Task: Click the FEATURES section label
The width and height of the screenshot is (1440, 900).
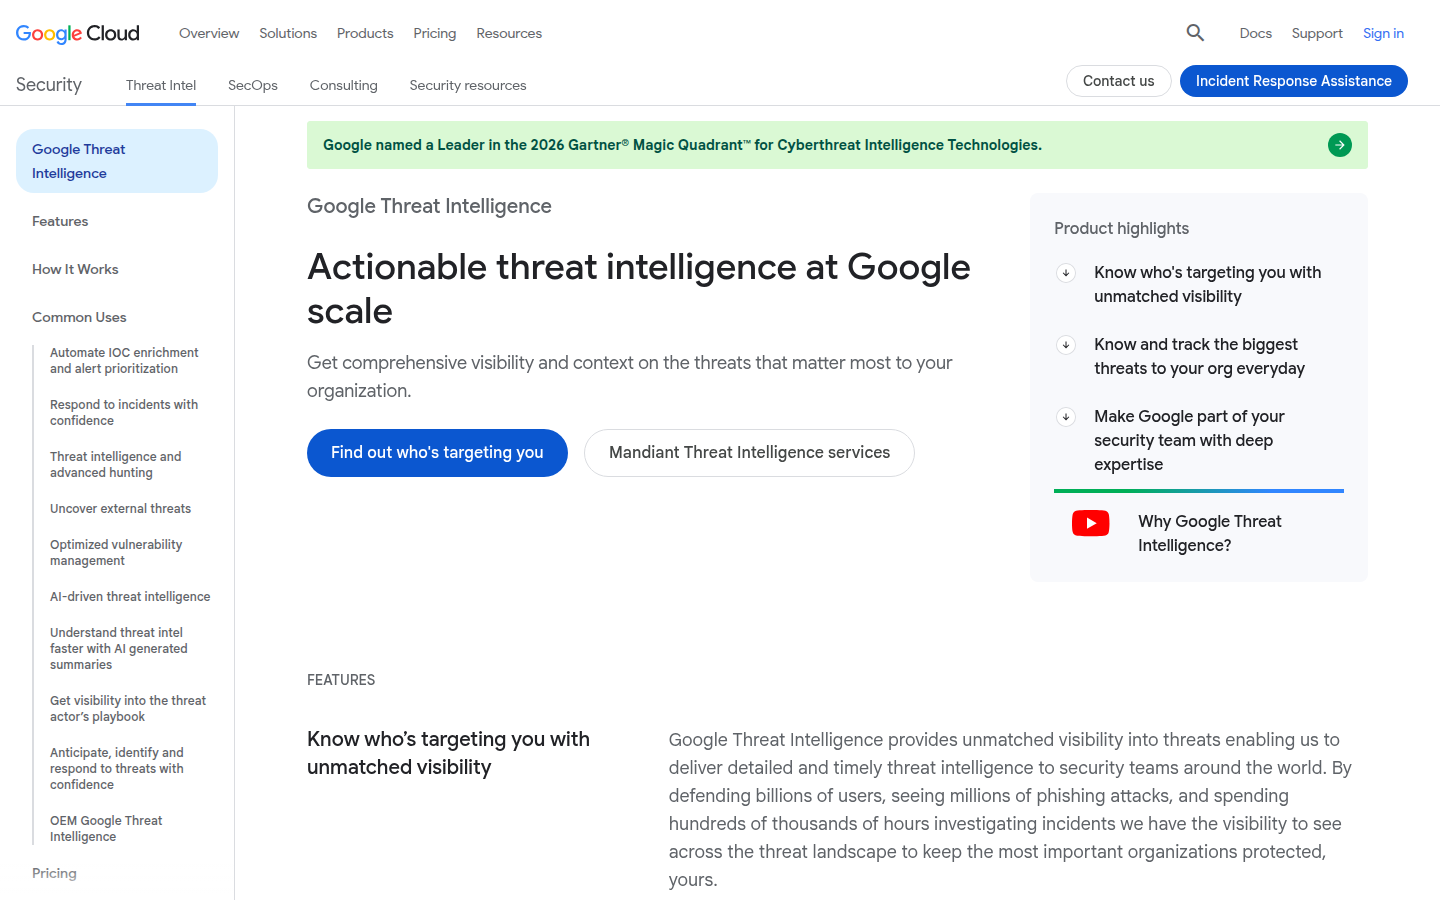Action: click(341, 680)
